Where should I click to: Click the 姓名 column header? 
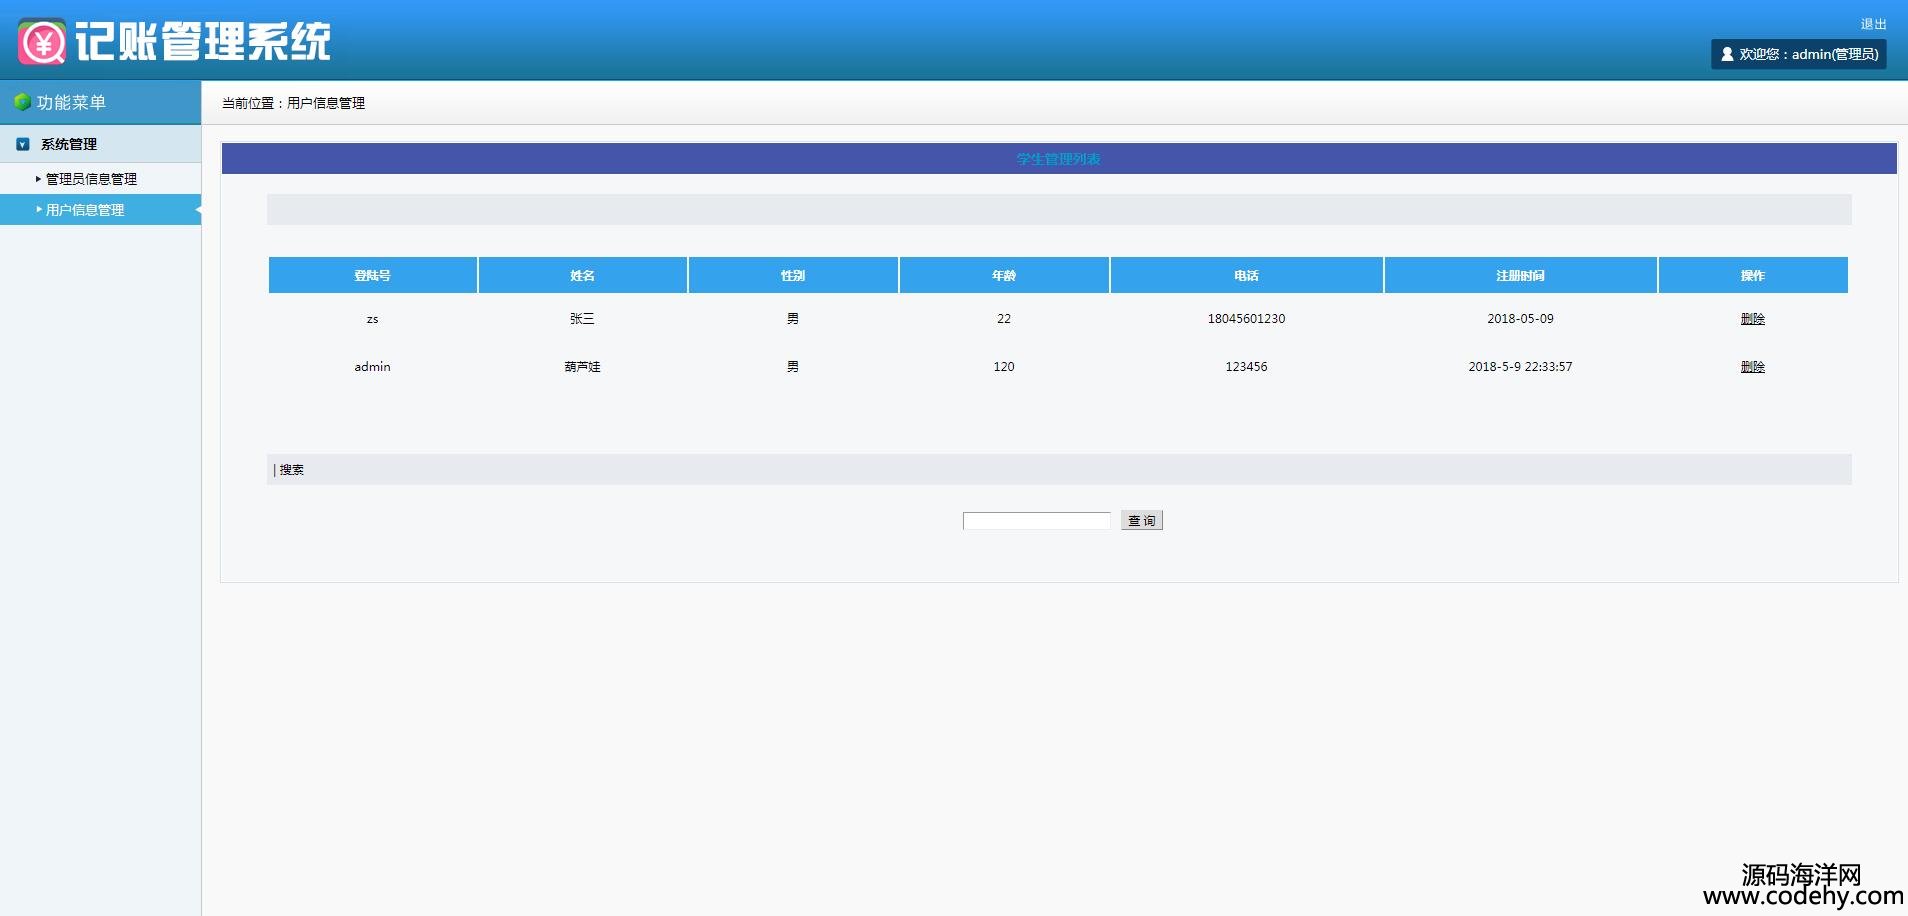click(x=582, y=275)
